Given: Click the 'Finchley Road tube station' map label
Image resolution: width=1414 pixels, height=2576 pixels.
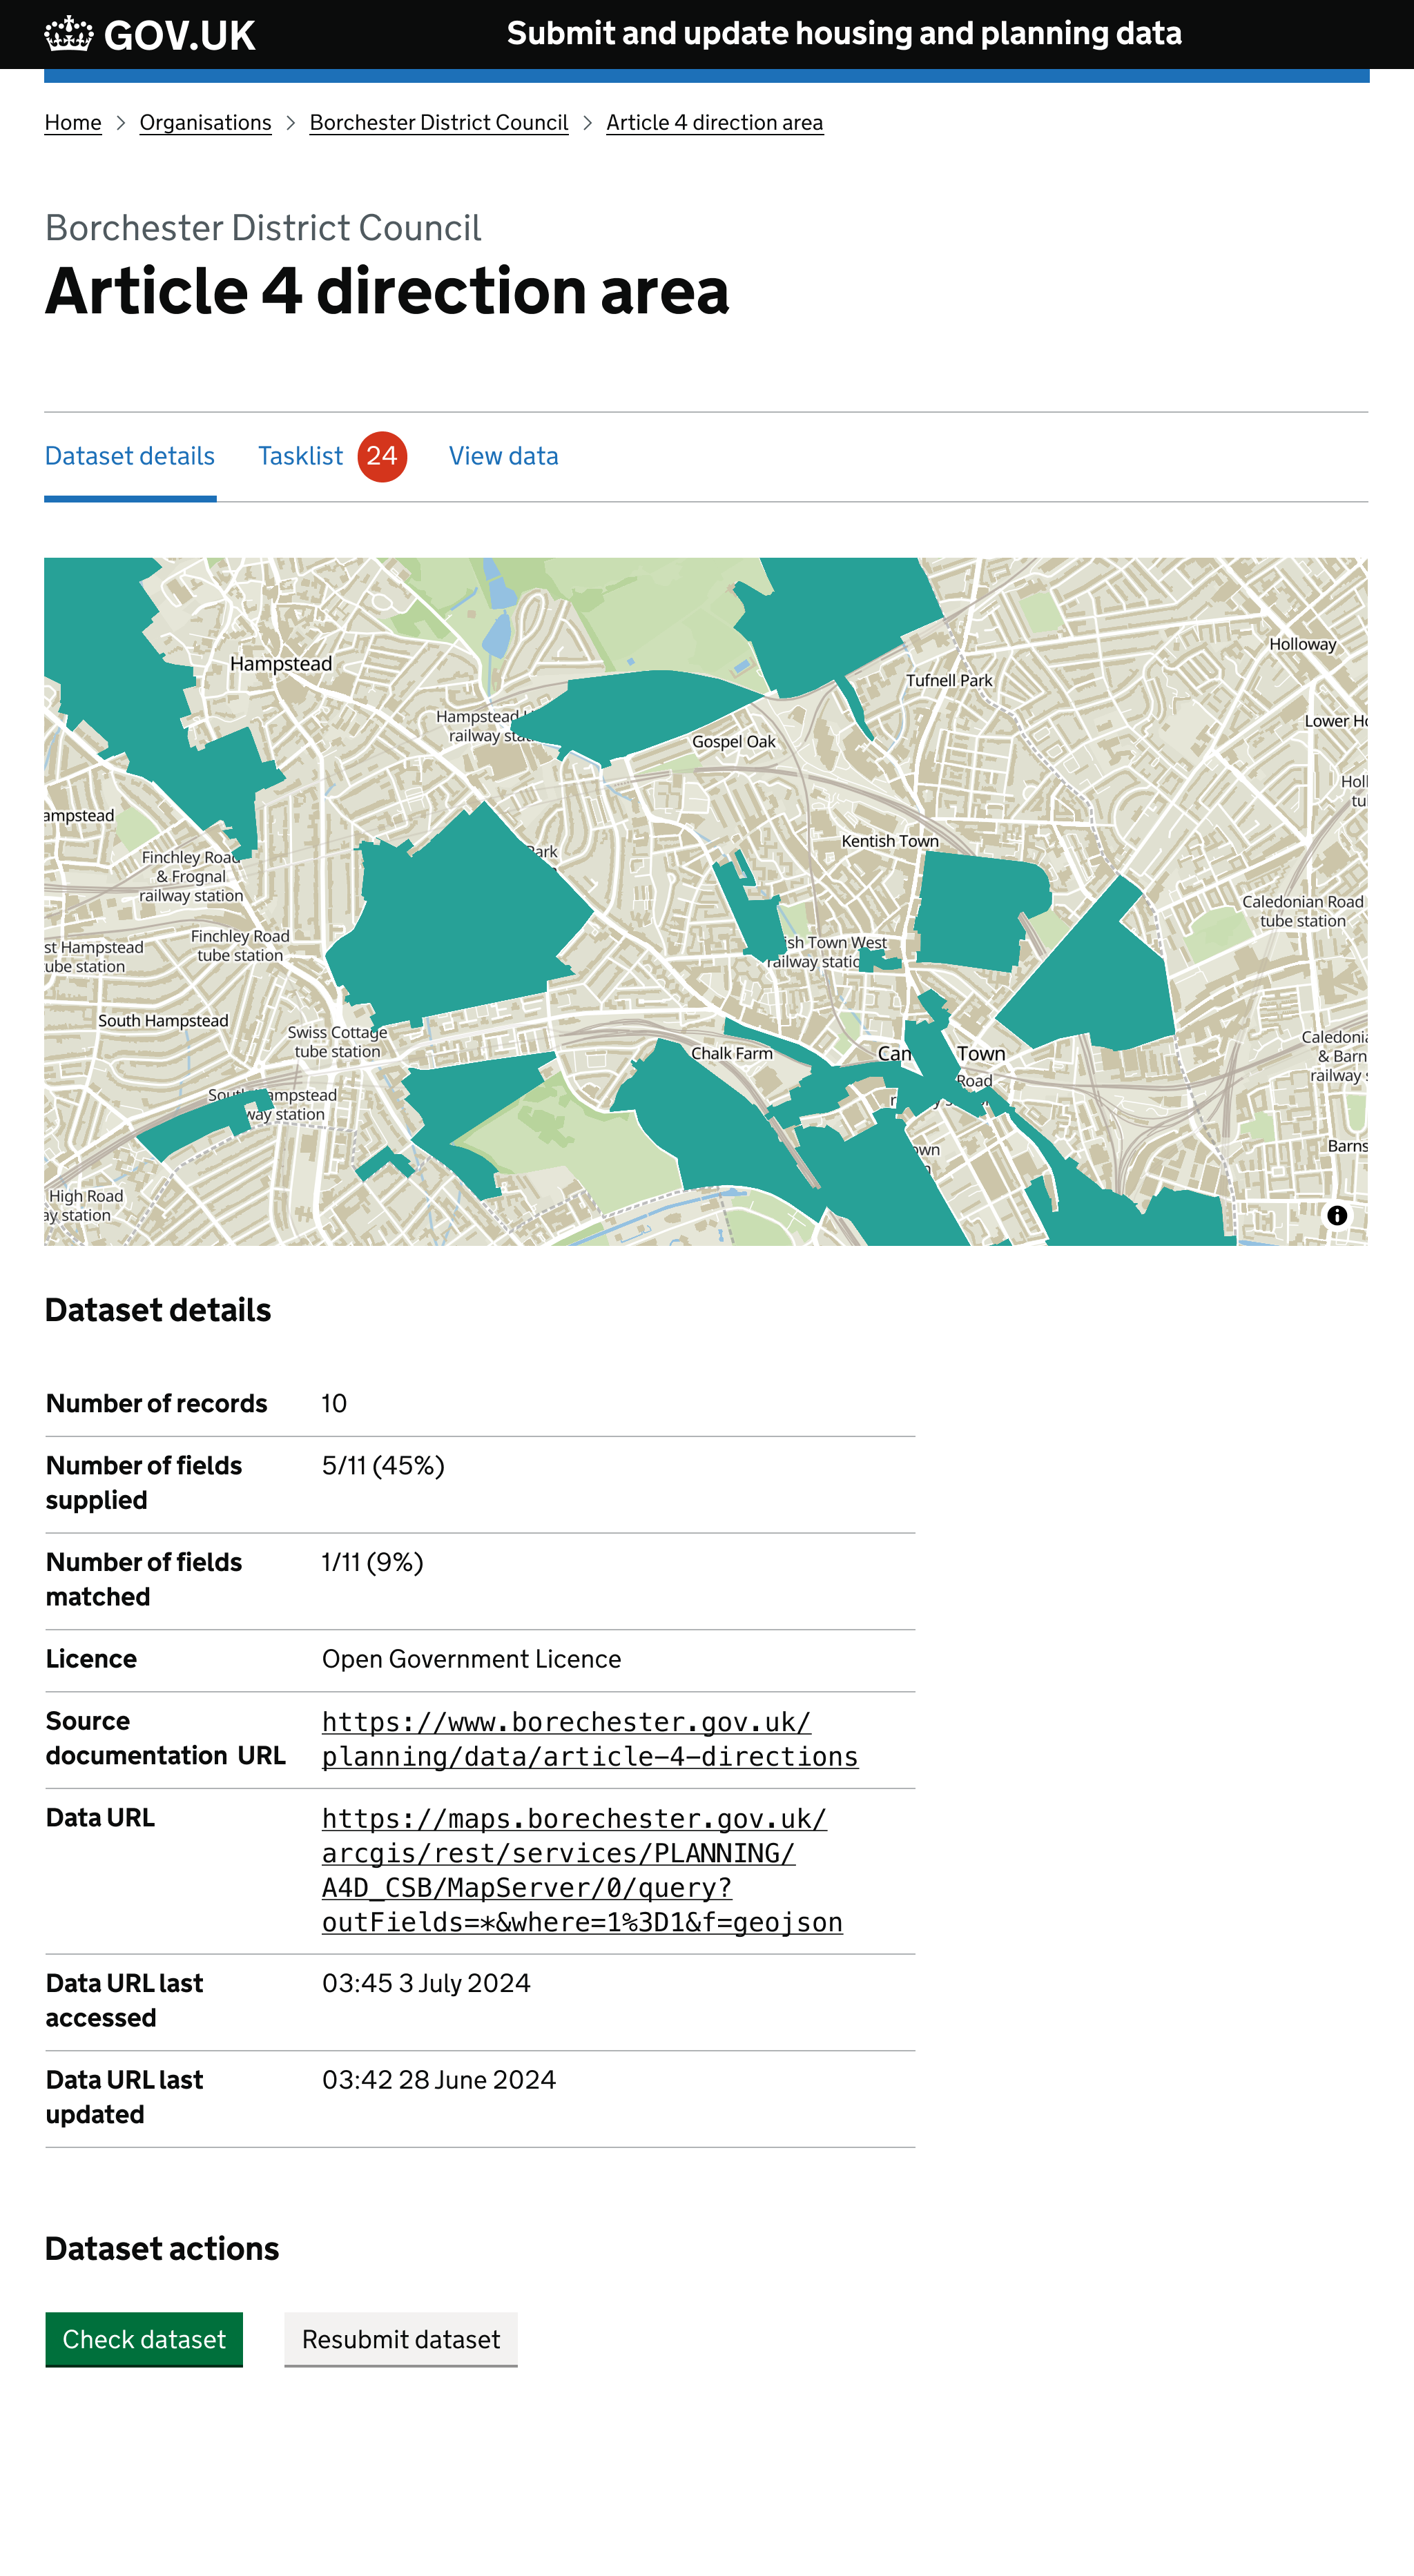Looking at the screenshot, I should pos(240,946).
